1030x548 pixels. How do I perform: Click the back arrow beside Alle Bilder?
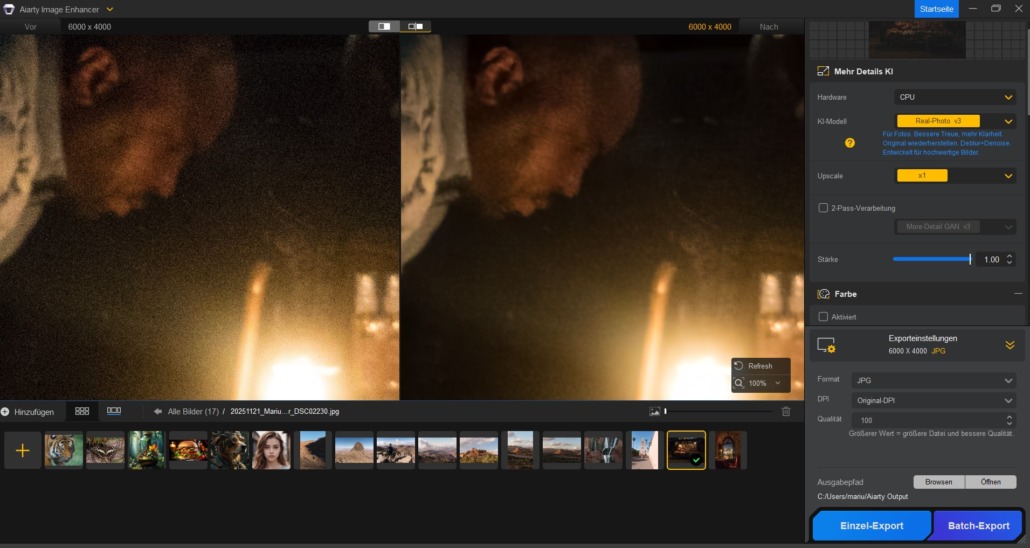point(158,411)
